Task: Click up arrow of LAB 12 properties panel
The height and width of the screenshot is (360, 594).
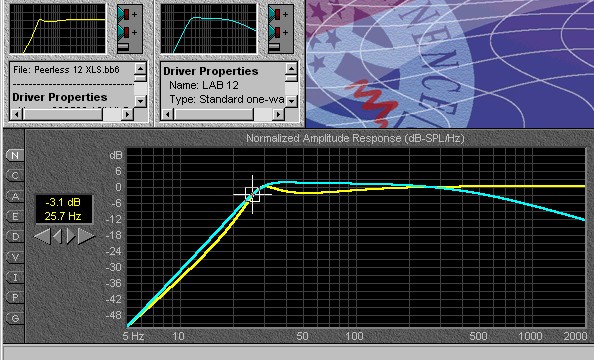Action: (291, 69)
